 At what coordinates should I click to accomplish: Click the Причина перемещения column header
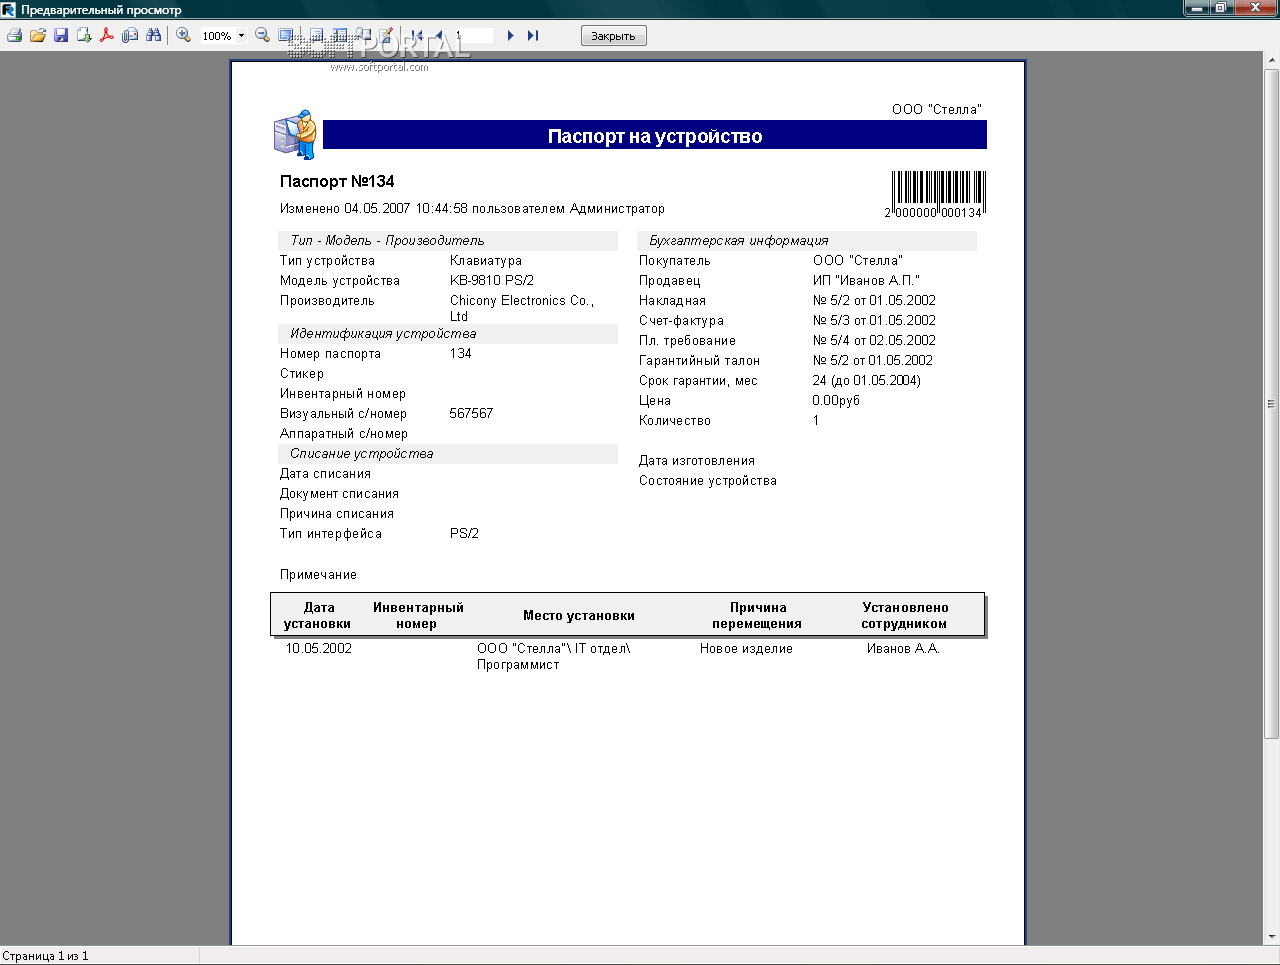tap(757, 615)
